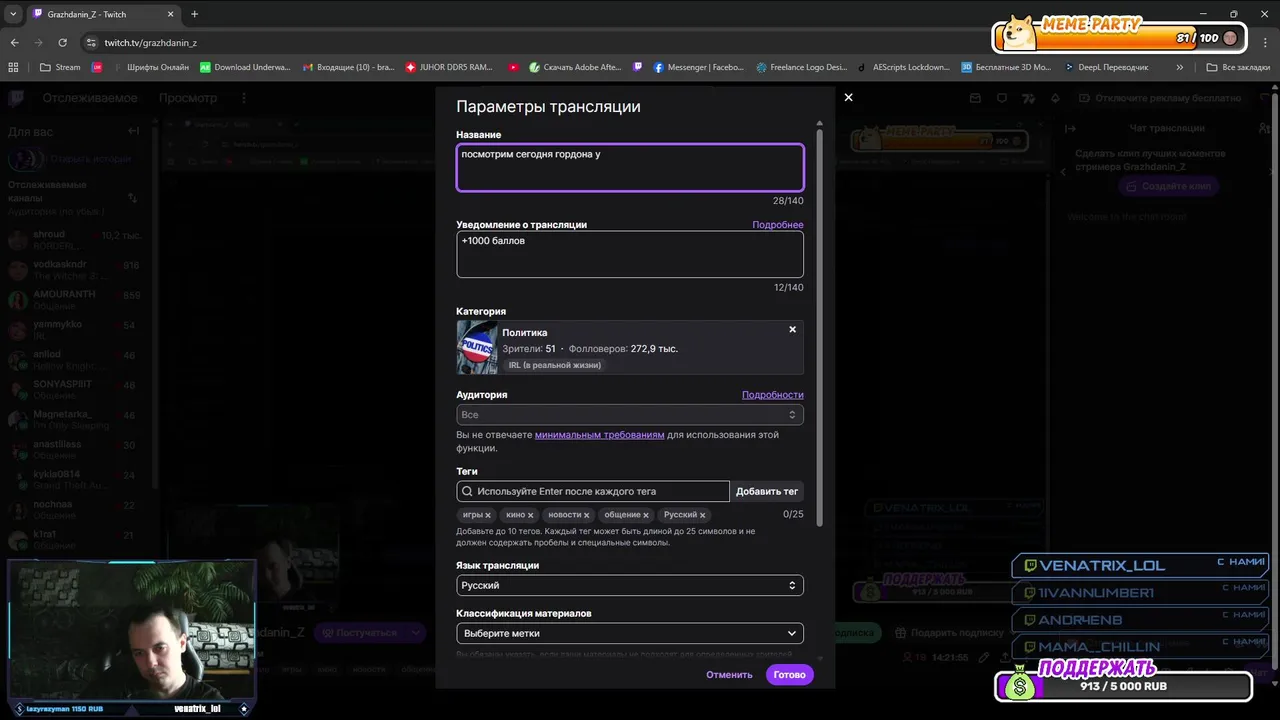Follow the 'минимальным требованиям' link

pyautogui.click(x=599, y=435)
